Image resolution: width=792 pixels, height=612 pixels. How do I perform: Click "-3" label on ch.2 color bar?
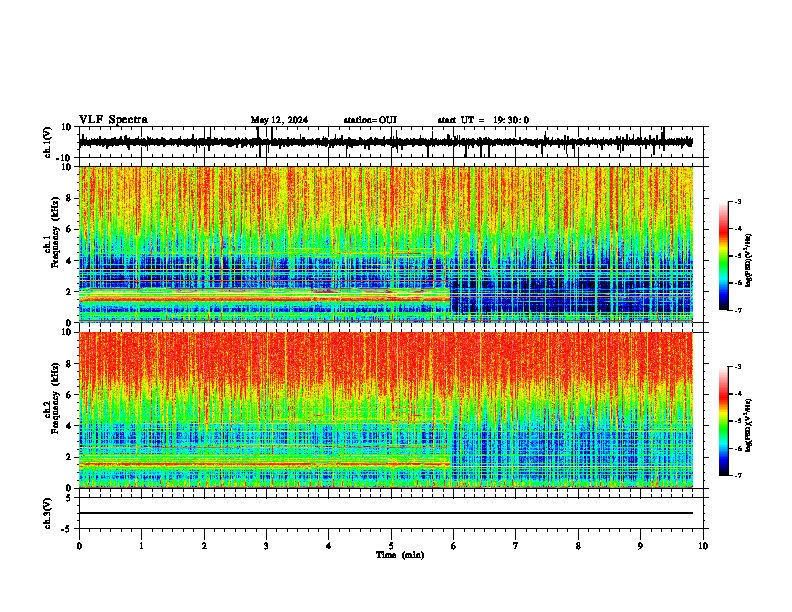click(737, 367)
